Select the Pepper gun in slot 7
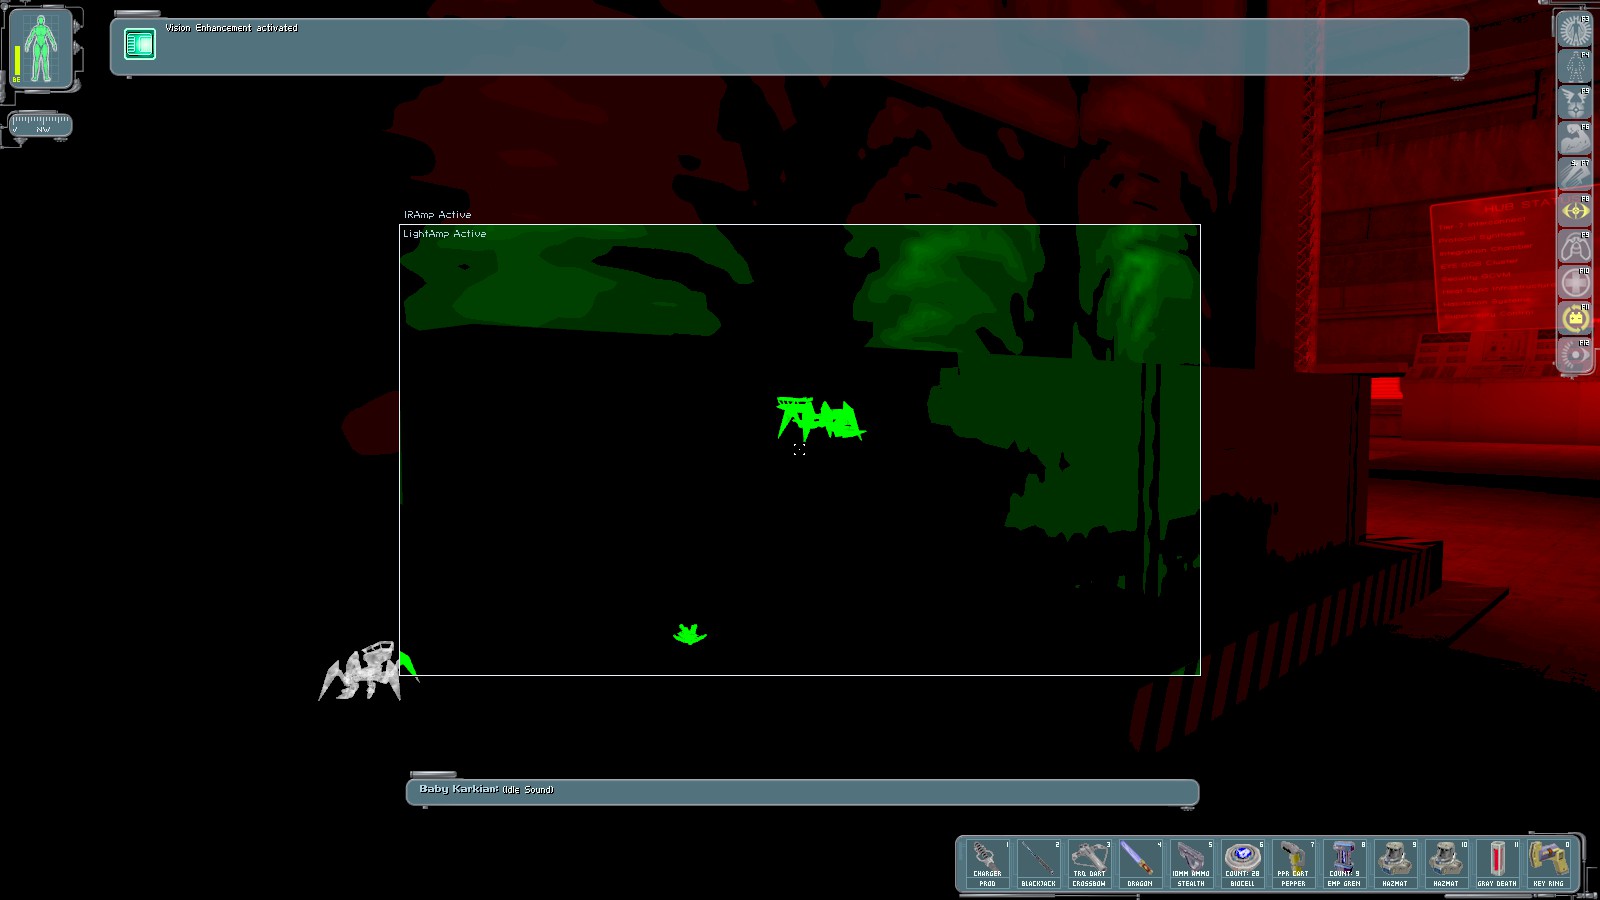The width and height of the screenshot is (1600, 900). (1294, 864)
